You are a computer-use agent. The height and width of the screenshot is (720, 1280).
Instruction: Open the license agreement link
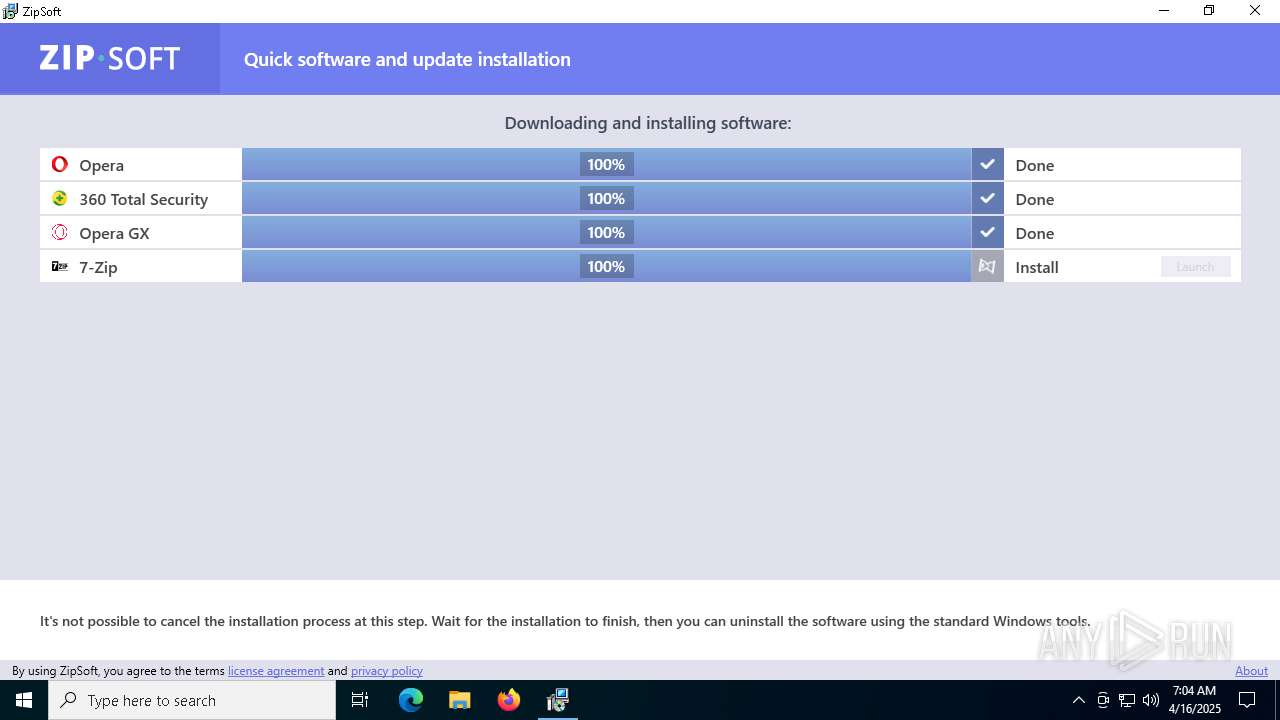(276, 671)
